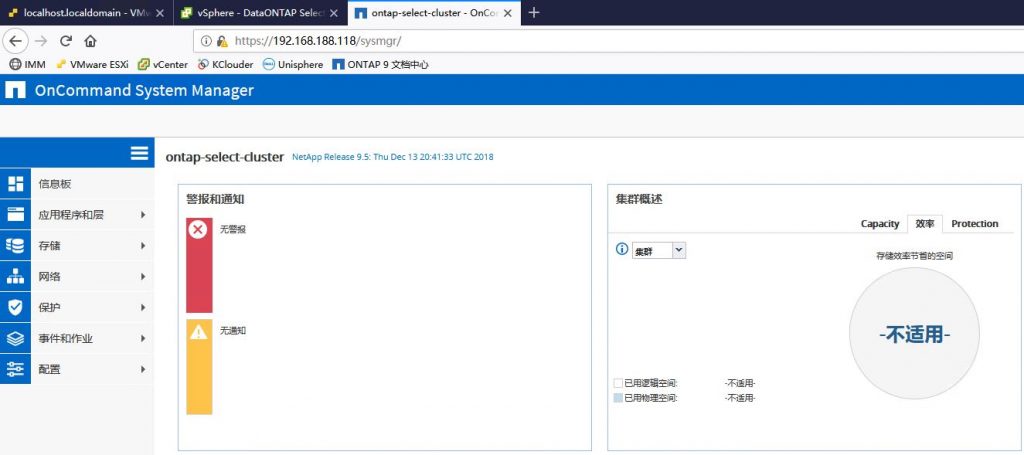
Task: Open the 集群 dropdown selector
Action: point(659,250)
